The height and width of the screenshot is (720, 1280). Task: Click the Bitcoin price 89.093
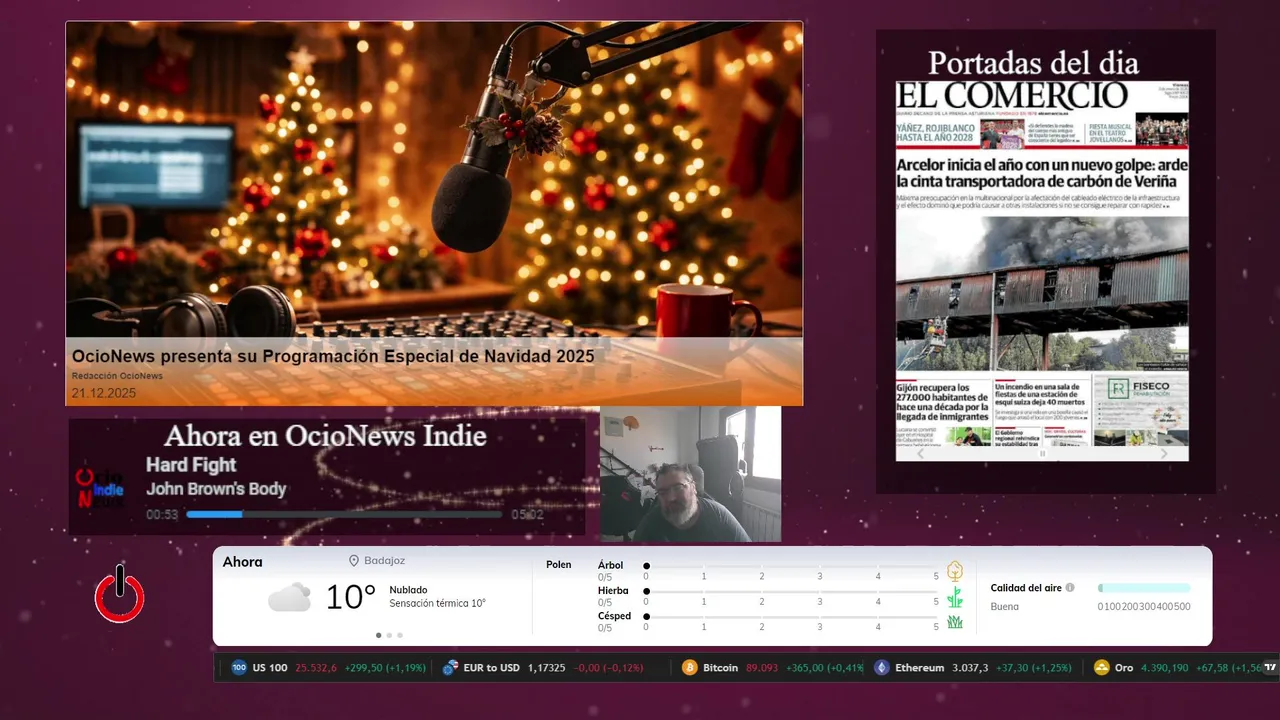coord(762,667)
